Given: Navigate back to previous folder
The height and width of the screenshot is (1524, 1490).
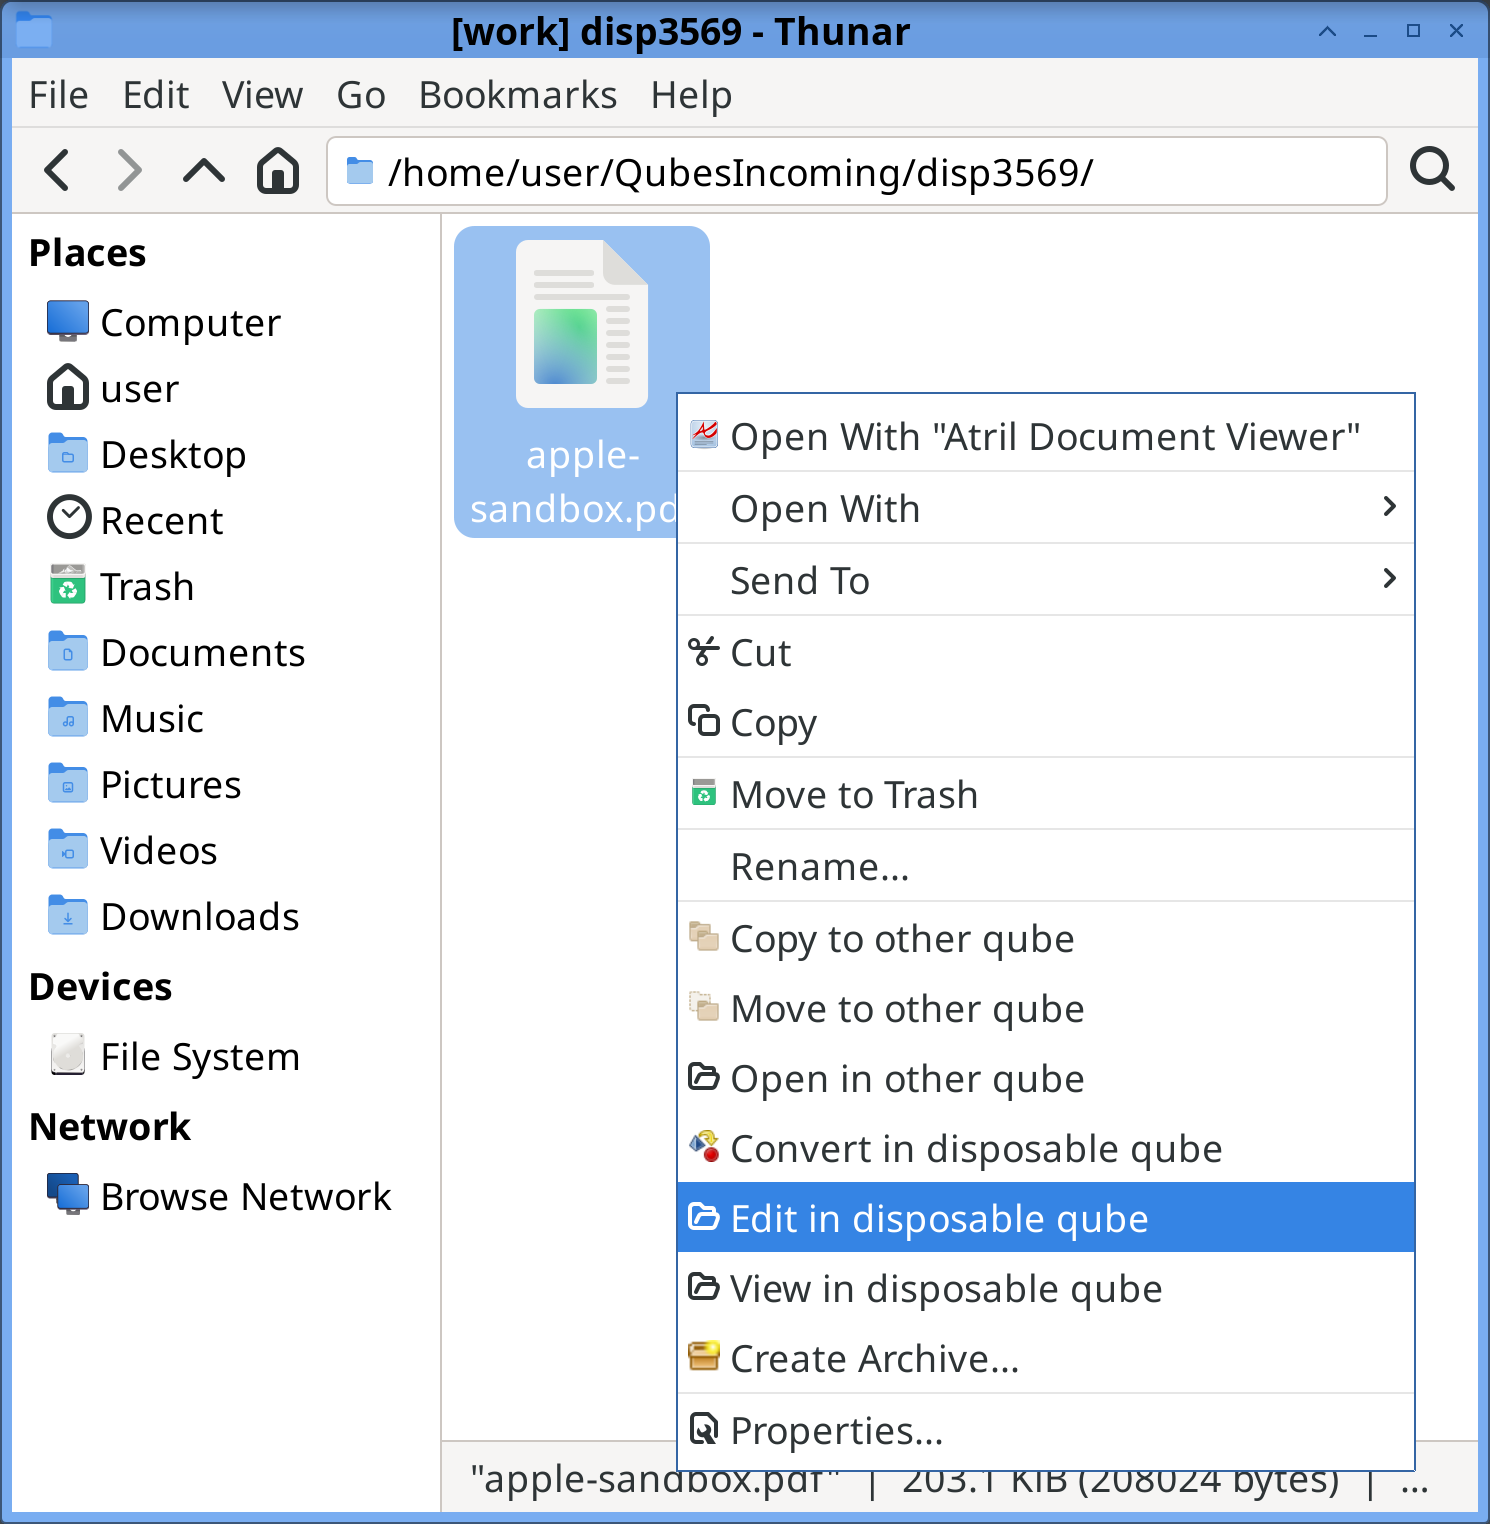Looking at the screenshot, I should pos(56,170).
